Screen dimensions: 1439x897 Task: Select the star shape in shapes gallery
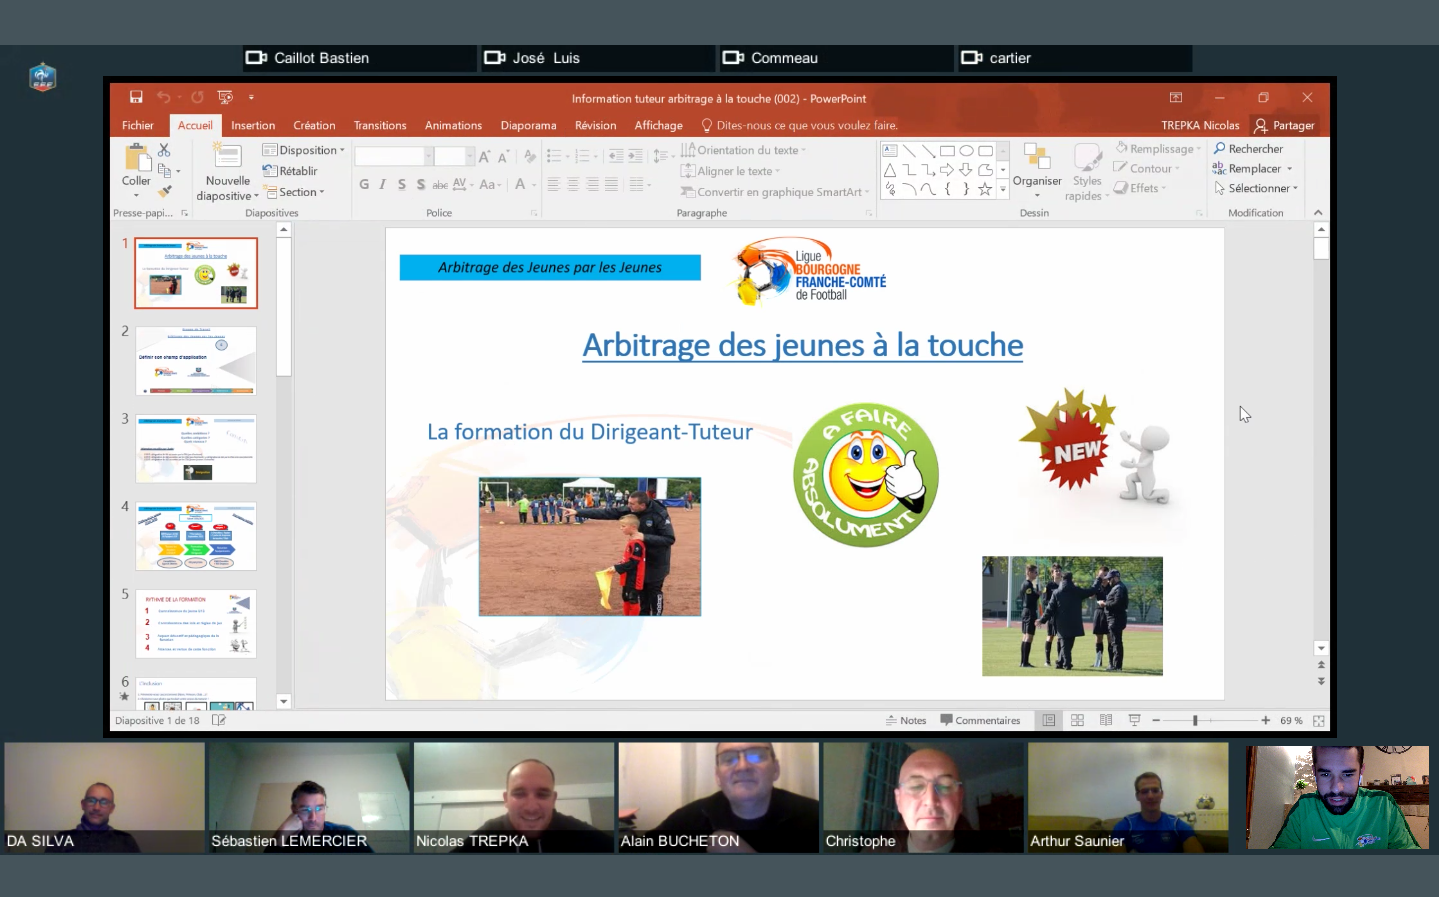point(985,188)
